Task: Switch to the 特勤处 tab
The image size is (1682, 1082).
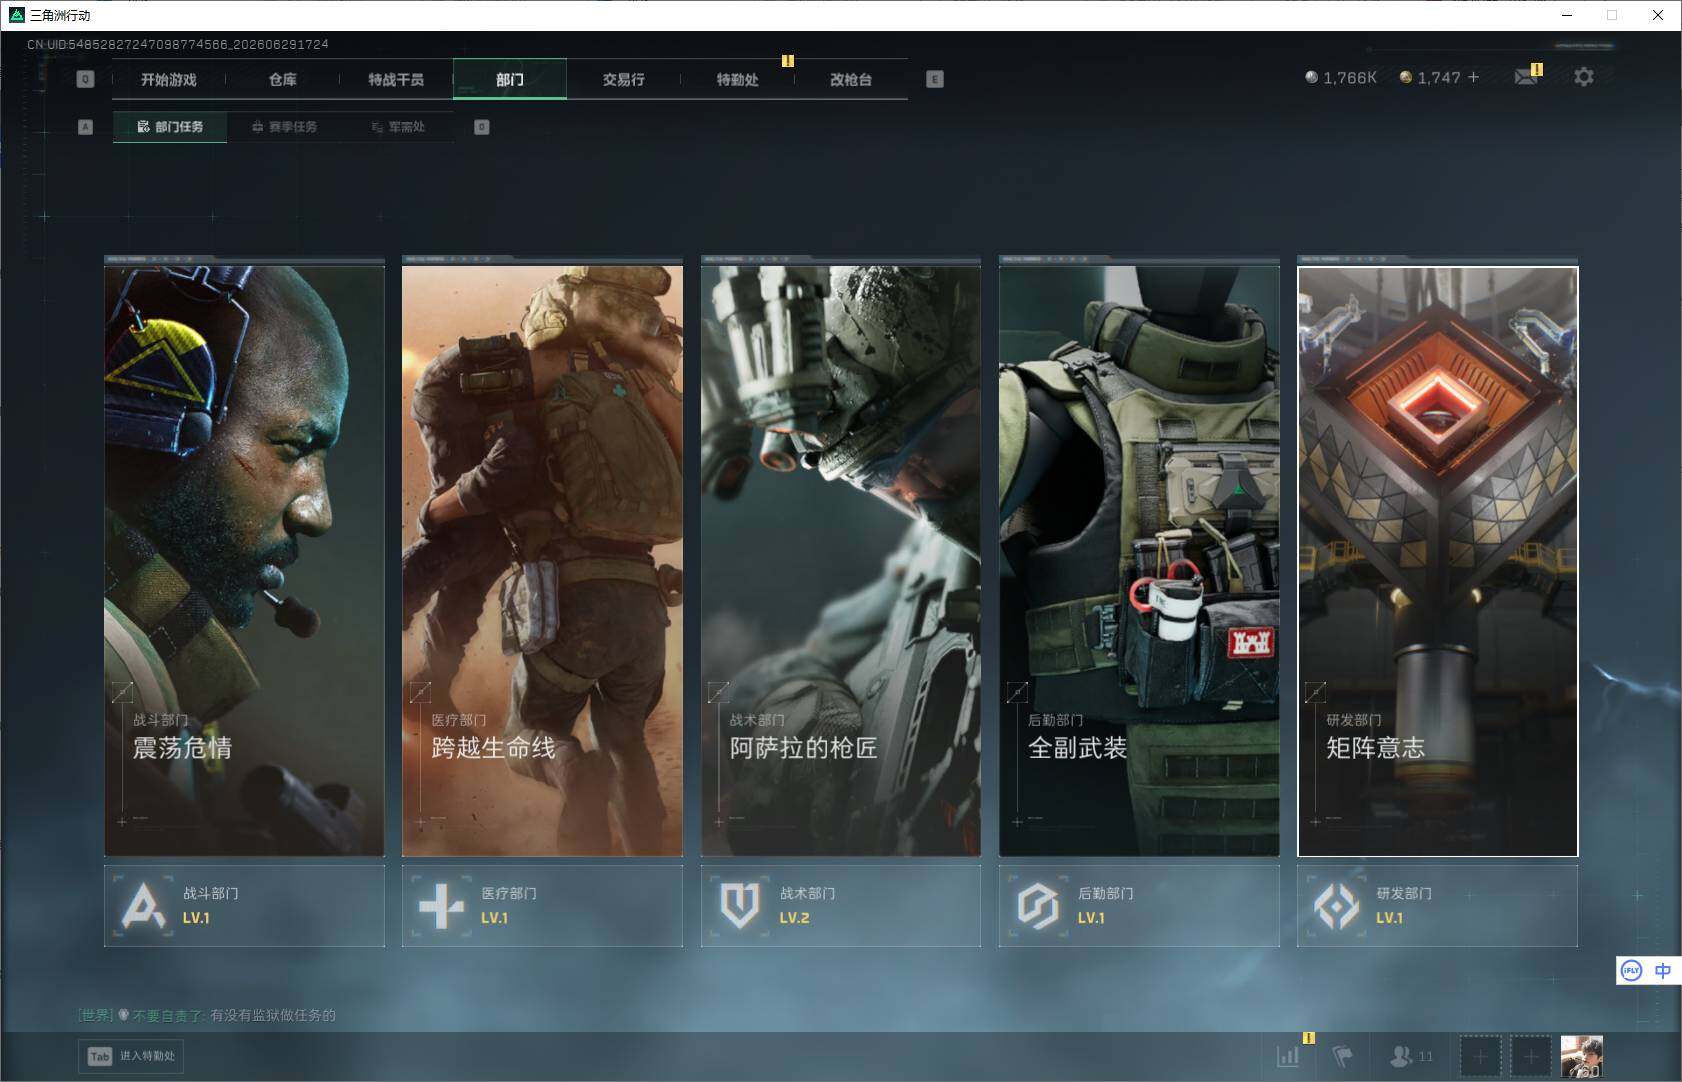Action: click(x=737, y=79)
